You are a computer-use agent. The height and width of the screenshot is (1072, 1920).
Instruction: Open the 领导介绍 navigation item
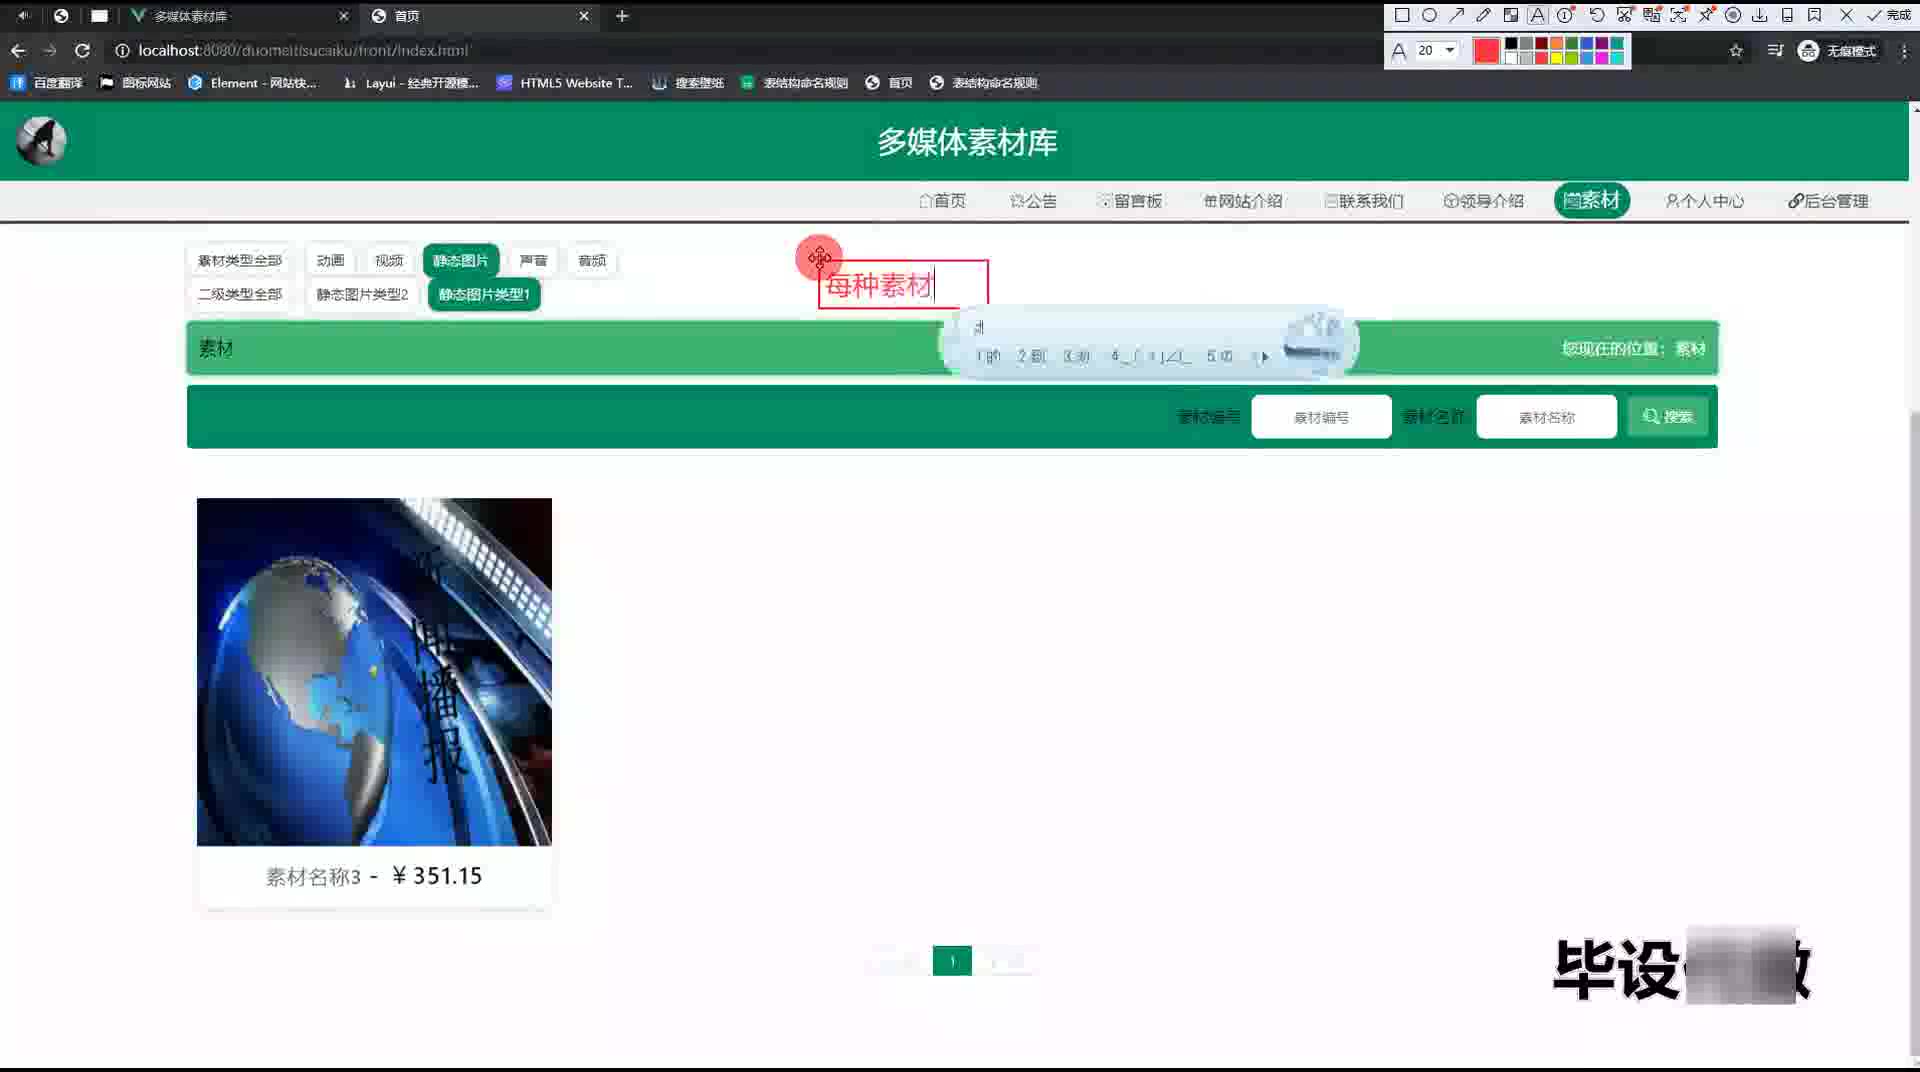(1484, 201)
